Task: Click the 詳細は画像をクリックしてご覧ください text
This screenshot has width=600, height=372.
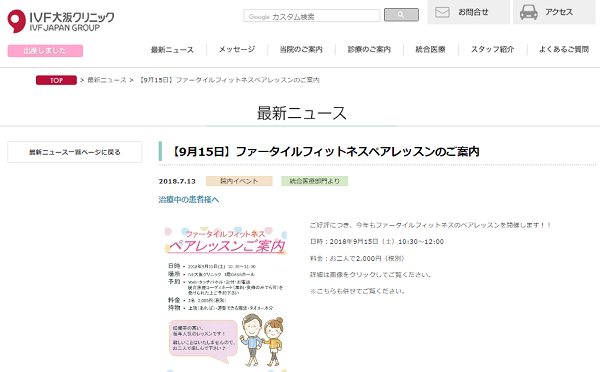Action: tap(370, 275)
